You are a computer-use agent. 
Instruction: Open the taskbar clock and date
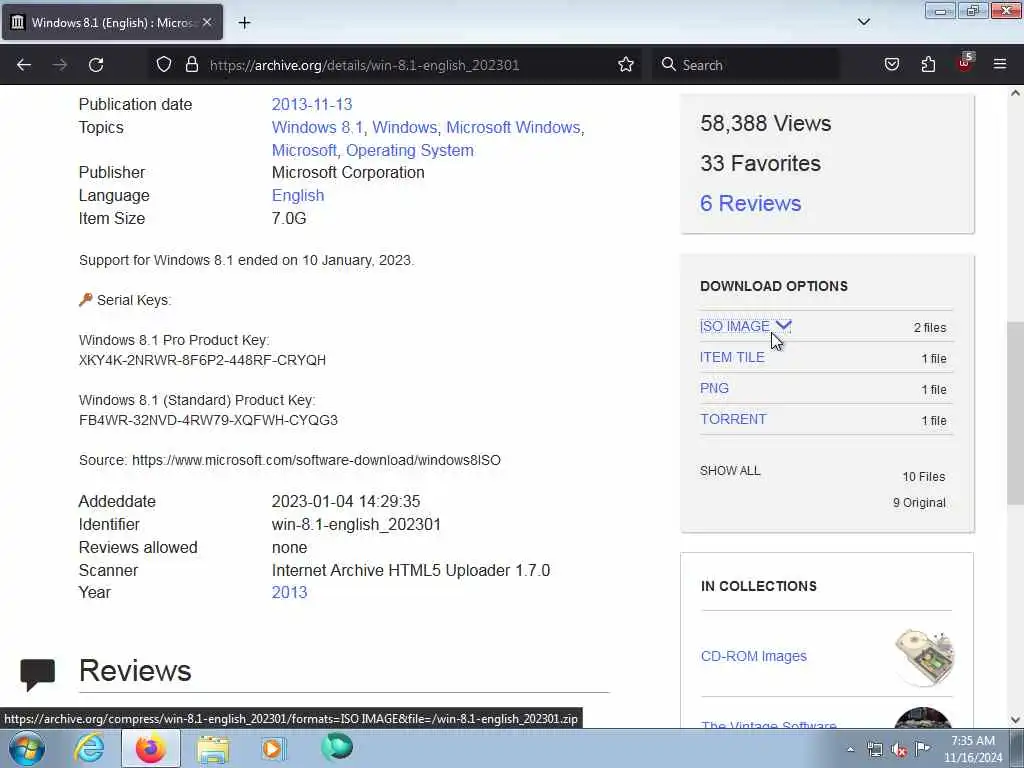pos(973,749)
